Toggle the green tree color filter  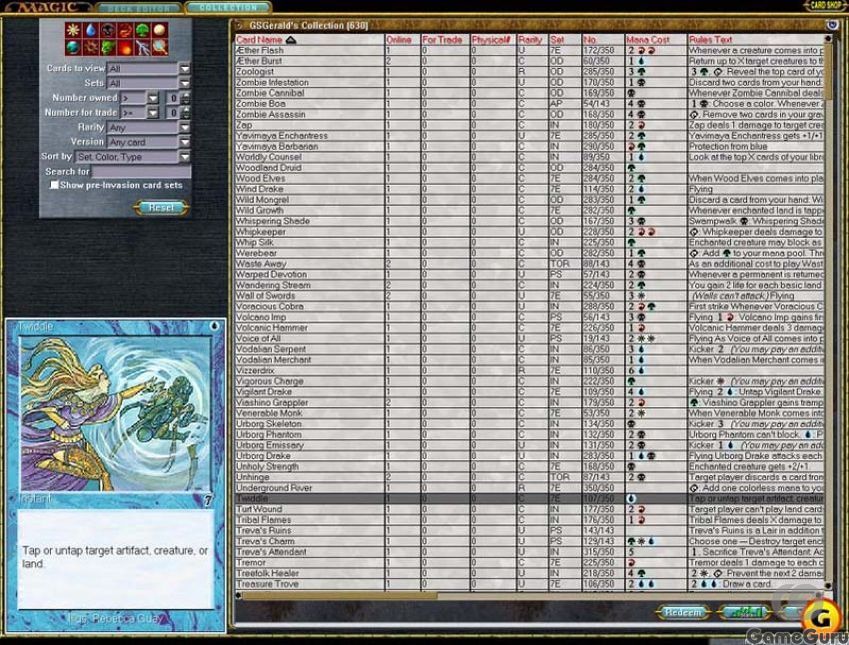click(142, 30)
